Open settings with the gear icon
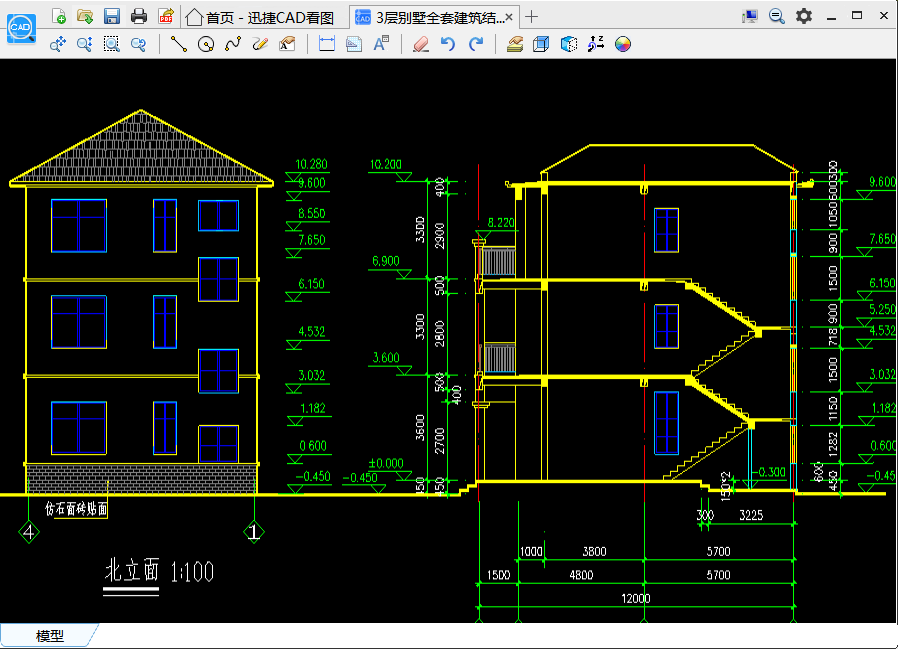The height and width of the screenshot is (649, 898). tap(804, 16)
